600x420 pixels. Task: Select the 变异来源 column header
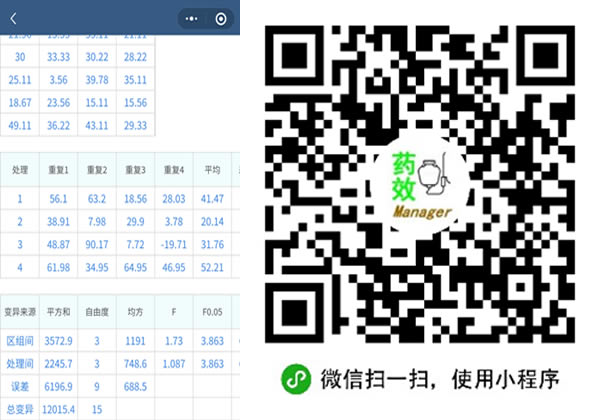pos(20,312)
